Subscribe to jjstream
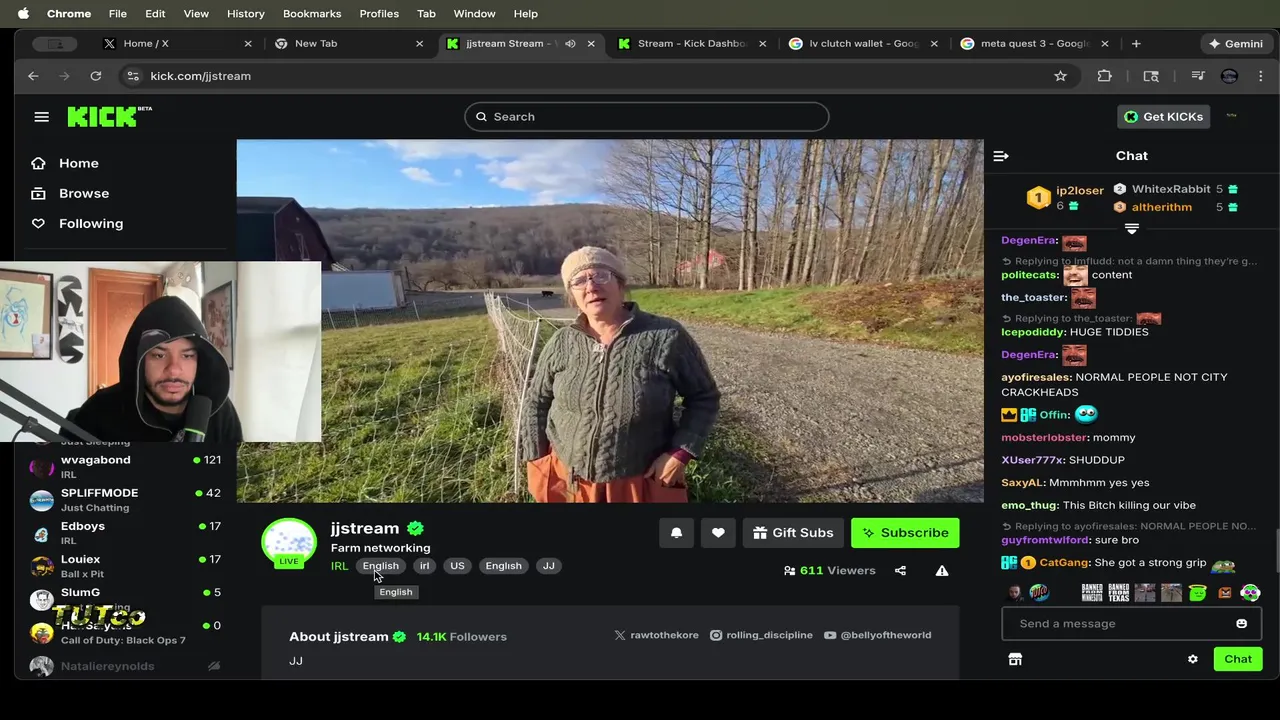Screen dimensions: 1280x720 pos(905,533)
